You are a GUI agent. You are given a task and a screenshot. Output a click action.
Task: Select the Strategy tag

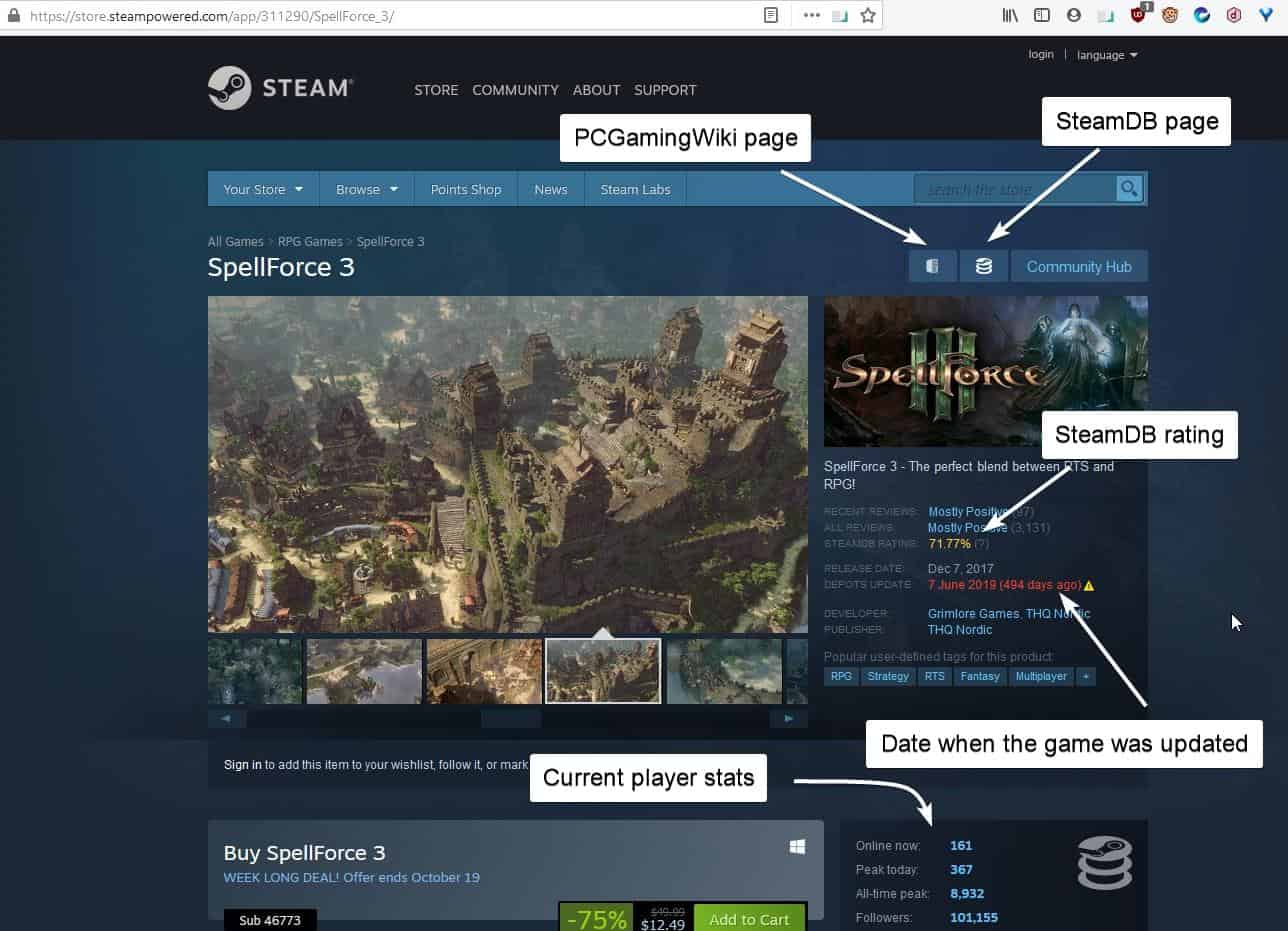(888, 676)
